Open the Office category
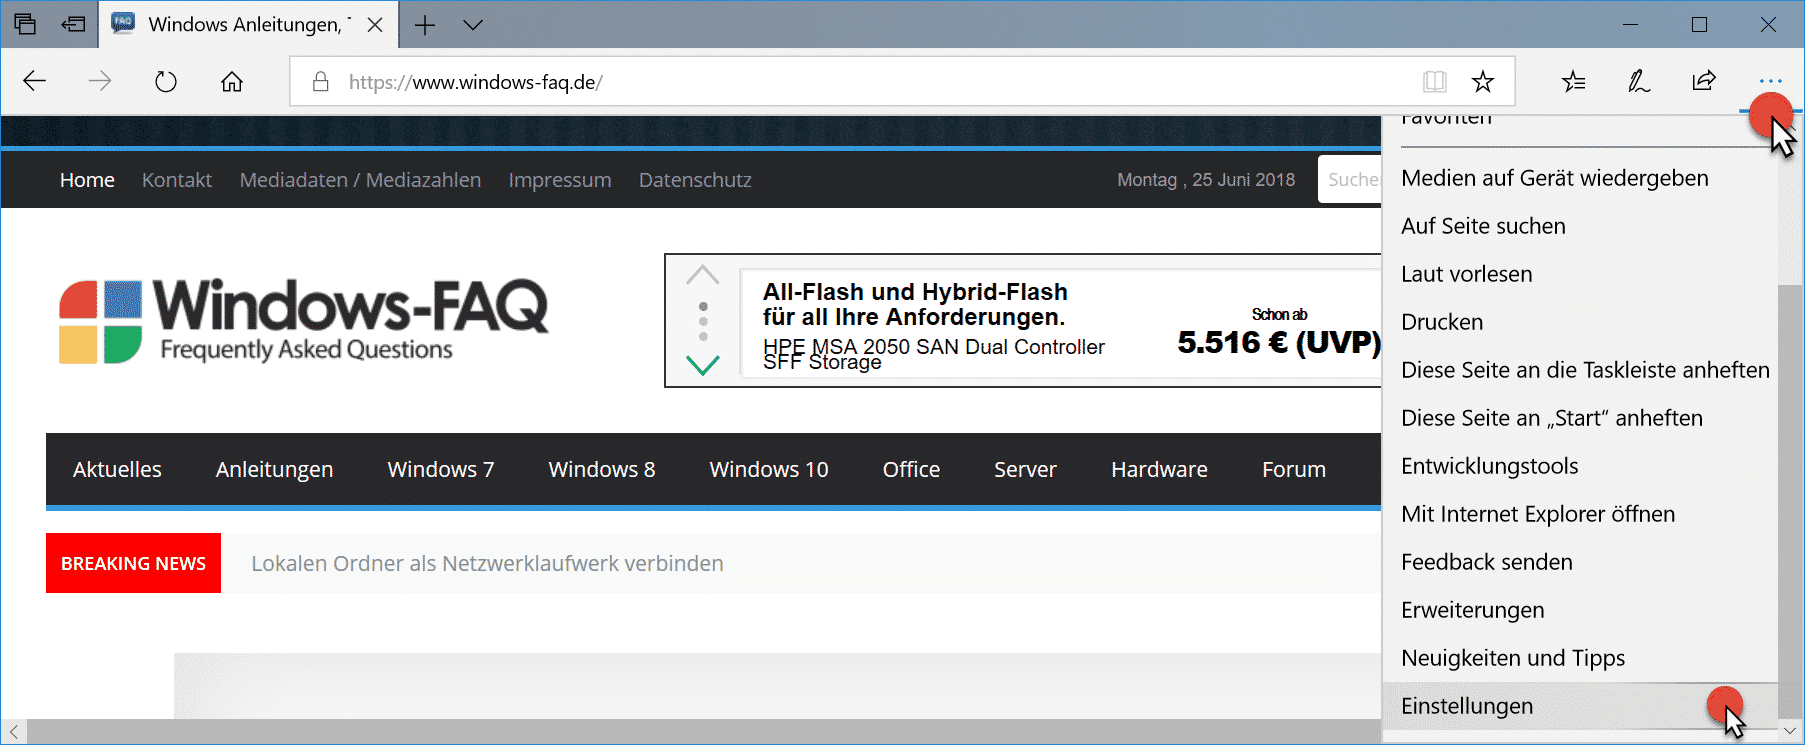The height and width of the screenshot is (745, 1805). 911,470
